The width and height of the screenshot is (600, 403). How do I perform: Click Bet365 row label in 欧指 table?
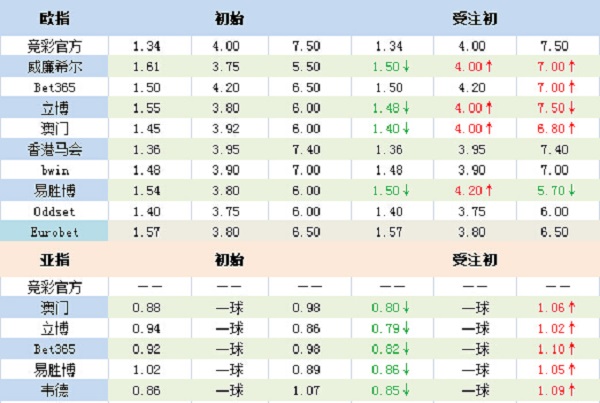pyautogui.click(x=55, y=88)
